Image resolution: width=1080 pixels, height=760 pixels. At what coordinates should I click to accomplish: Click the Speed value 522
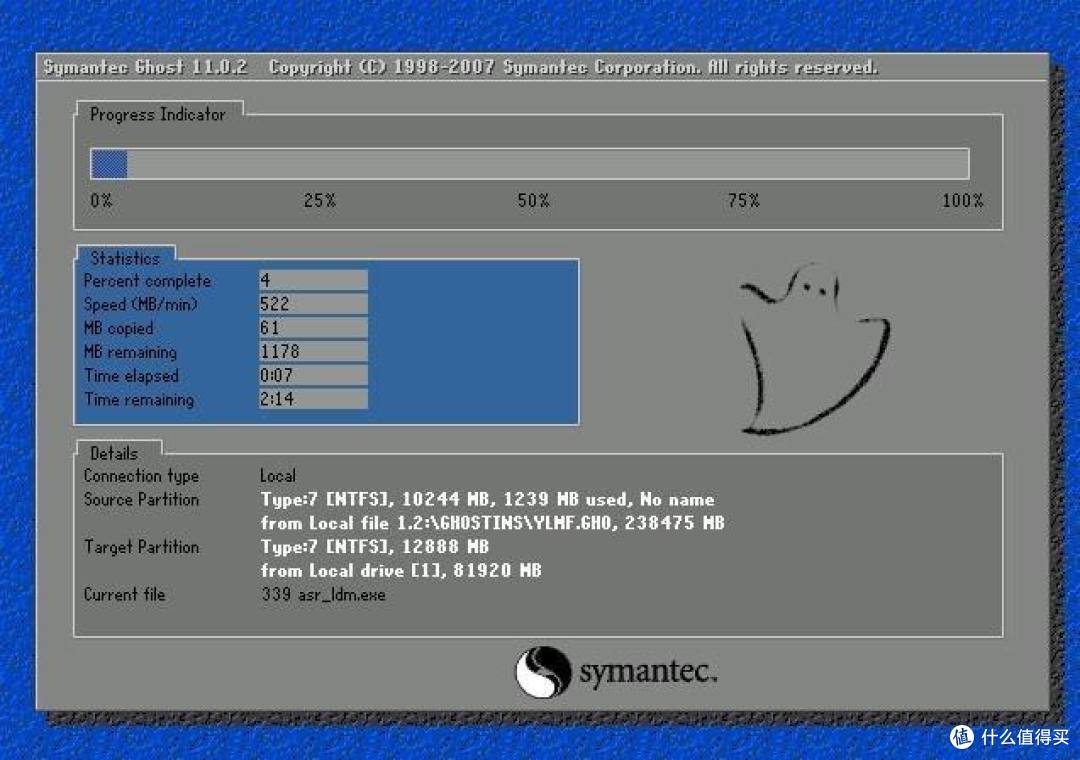point(313,304)
